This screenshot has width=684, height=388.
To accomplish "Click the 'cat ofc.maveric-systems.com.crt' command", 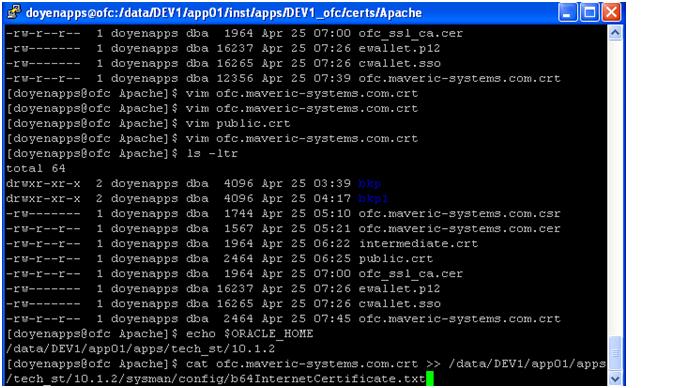I will coord(302,364).
